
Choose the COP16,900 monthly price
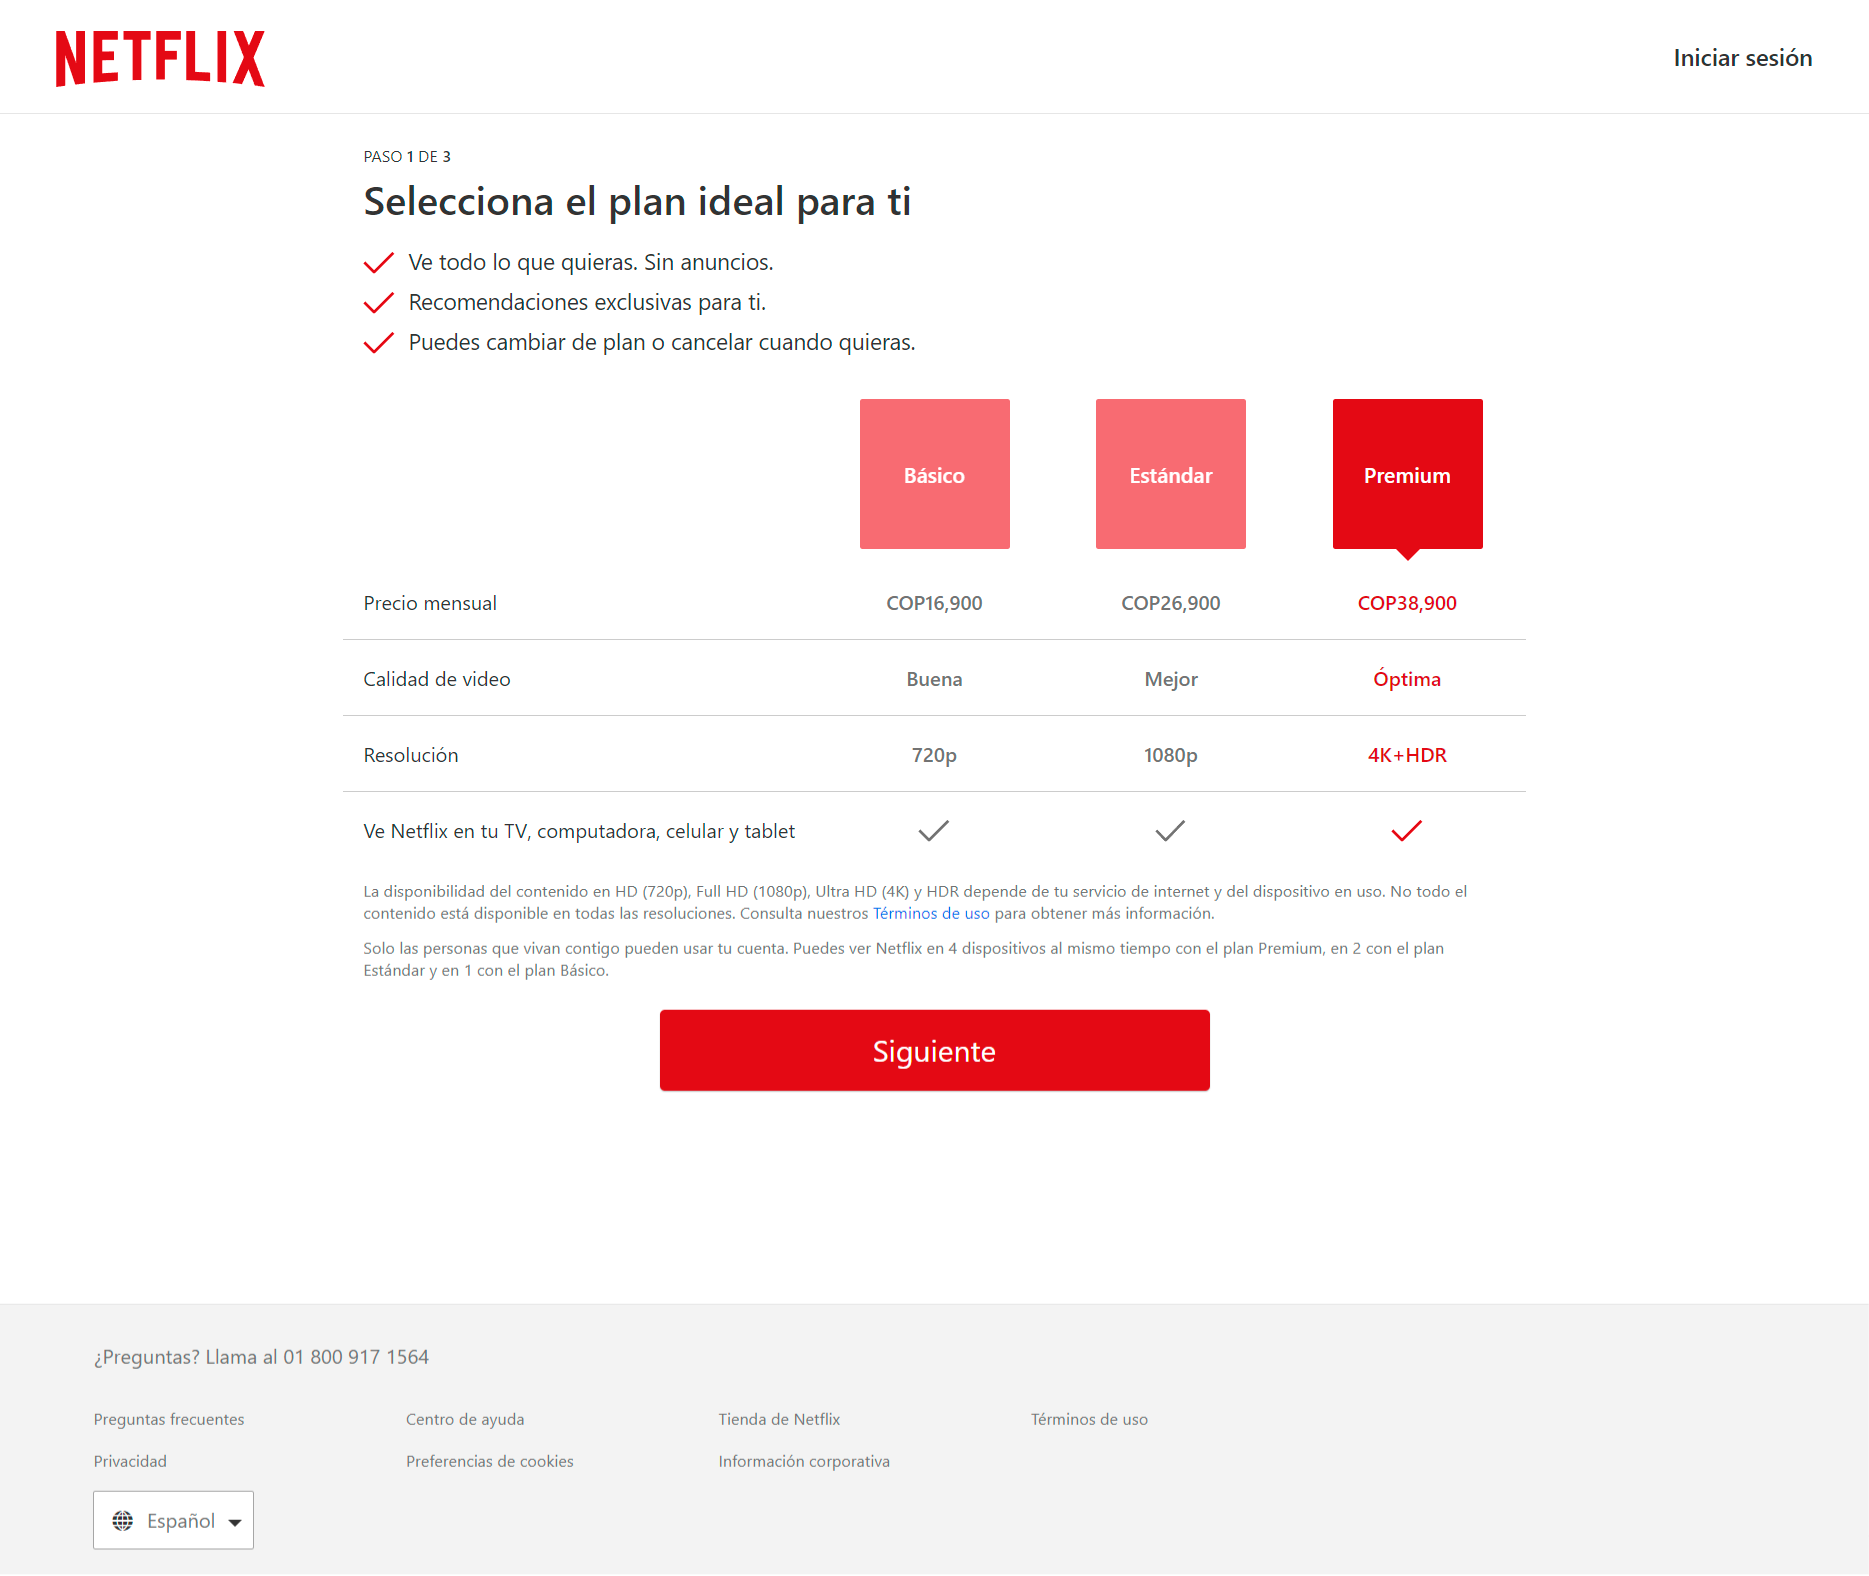pyautogui.click(x=934, y=603)
